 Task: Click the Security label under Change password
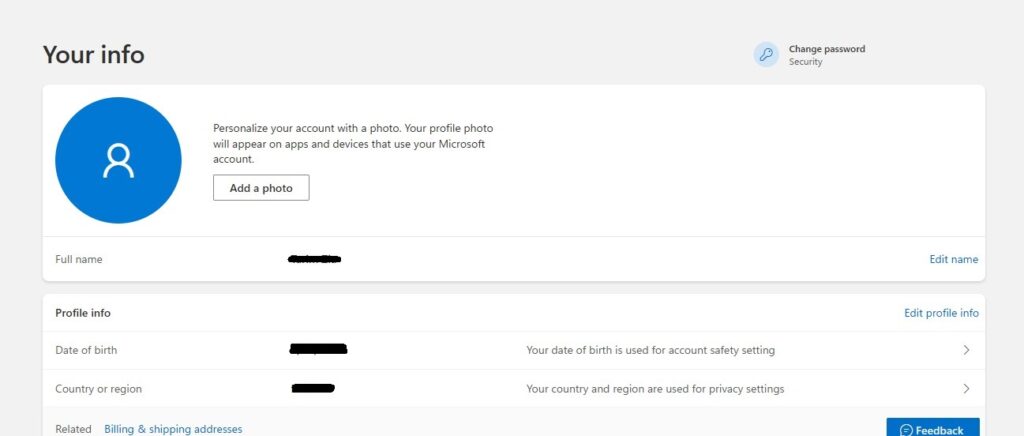click(805, 62)
